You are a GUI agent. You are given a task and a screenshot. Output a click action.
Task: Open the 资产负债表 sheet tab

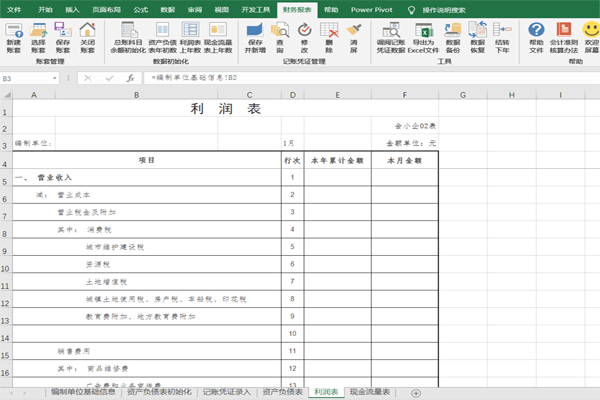pos(282,392)
